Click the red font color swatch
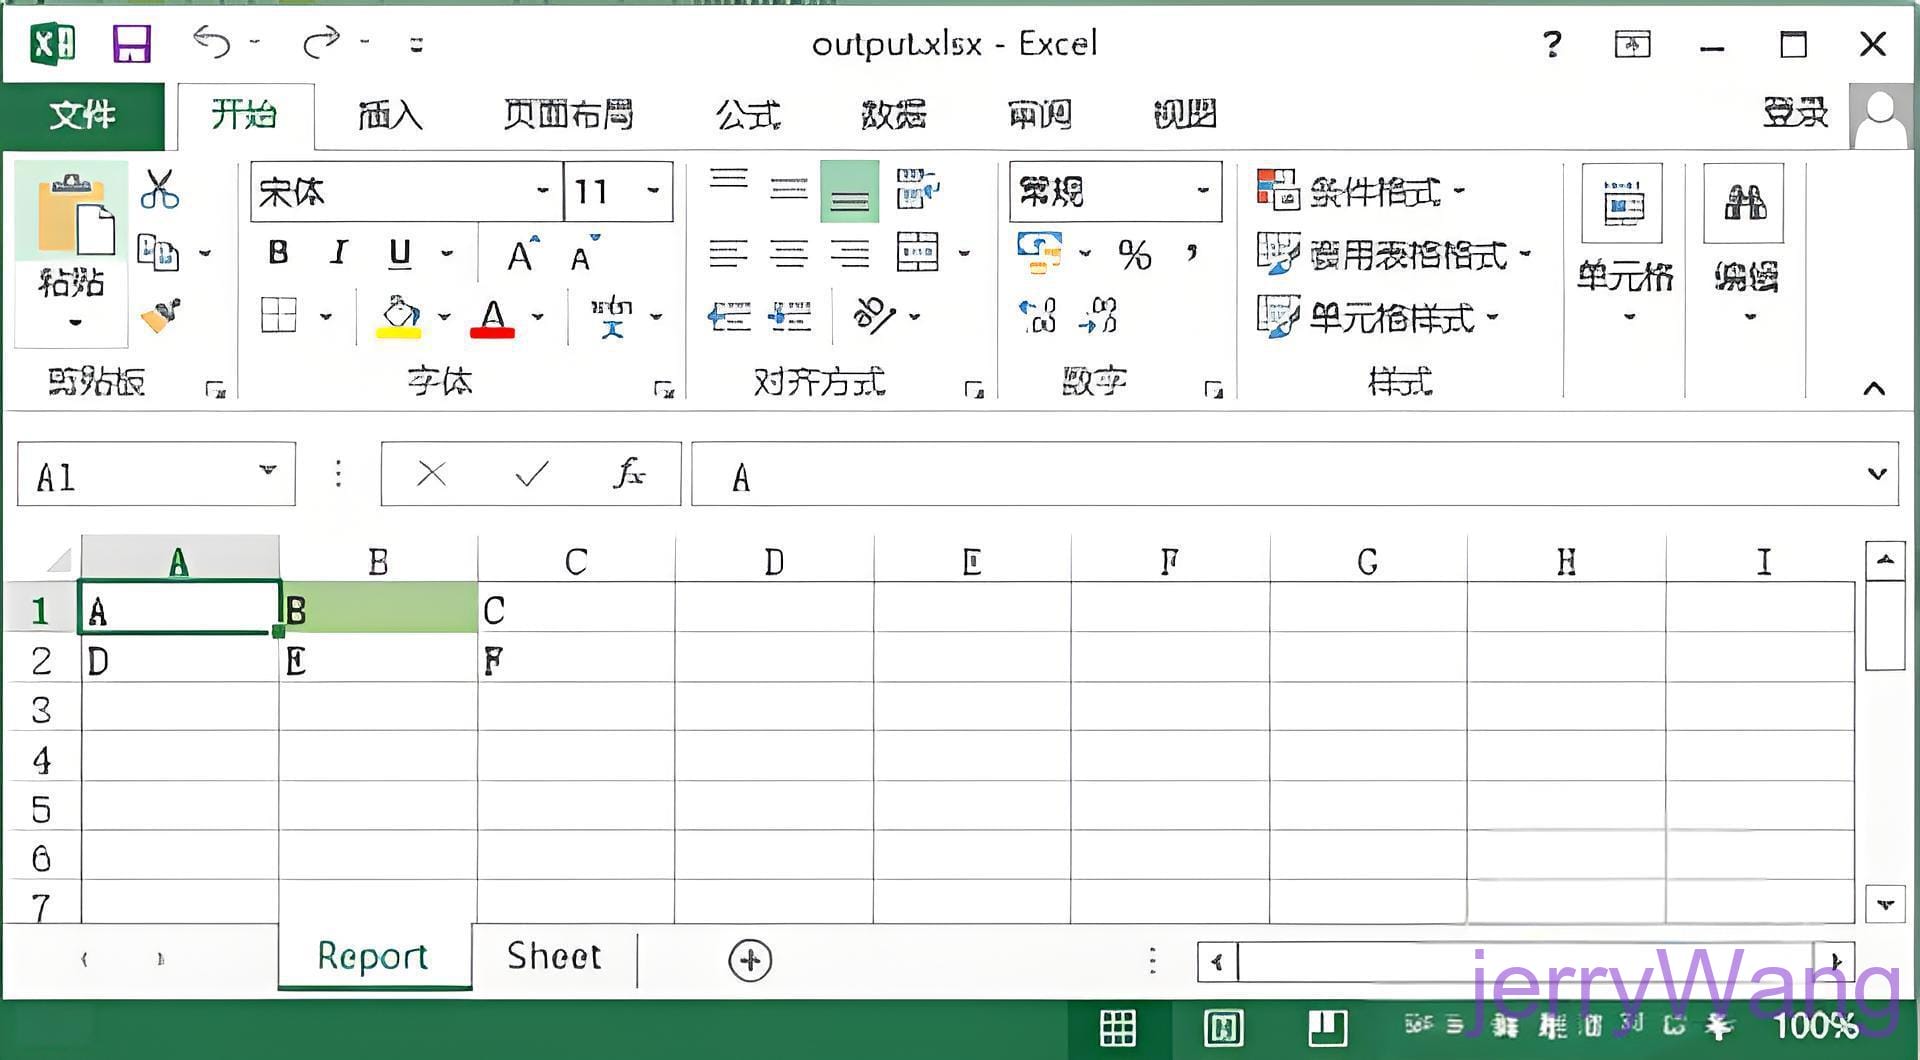This screenshot has height=1060, width=1920. pos(492,318)
